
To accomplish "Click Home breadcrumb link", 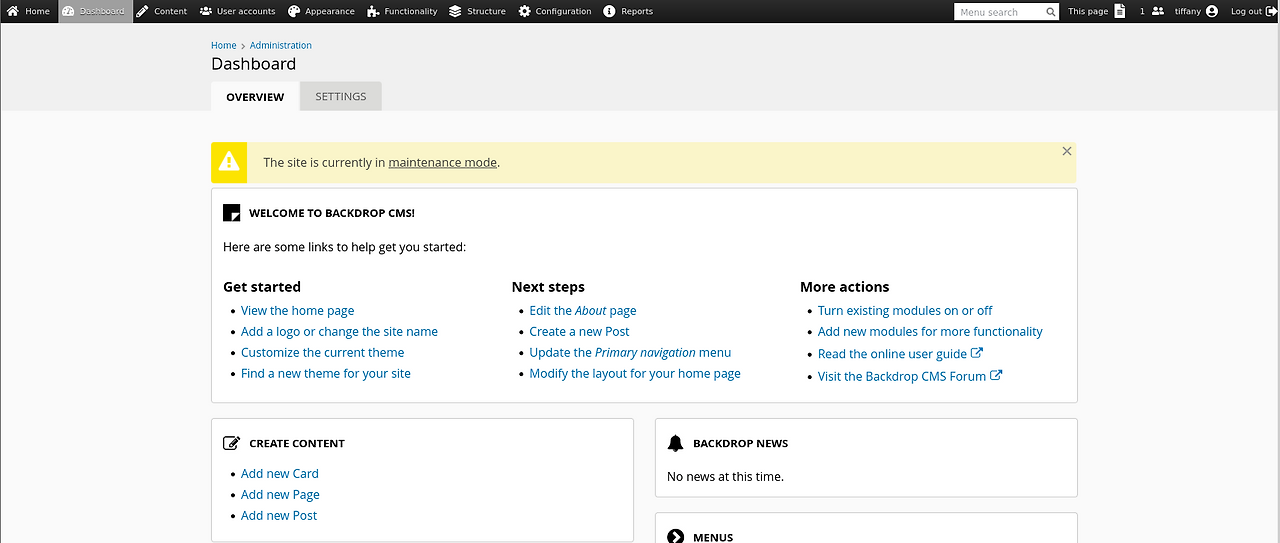I will (x=224, y=45).
